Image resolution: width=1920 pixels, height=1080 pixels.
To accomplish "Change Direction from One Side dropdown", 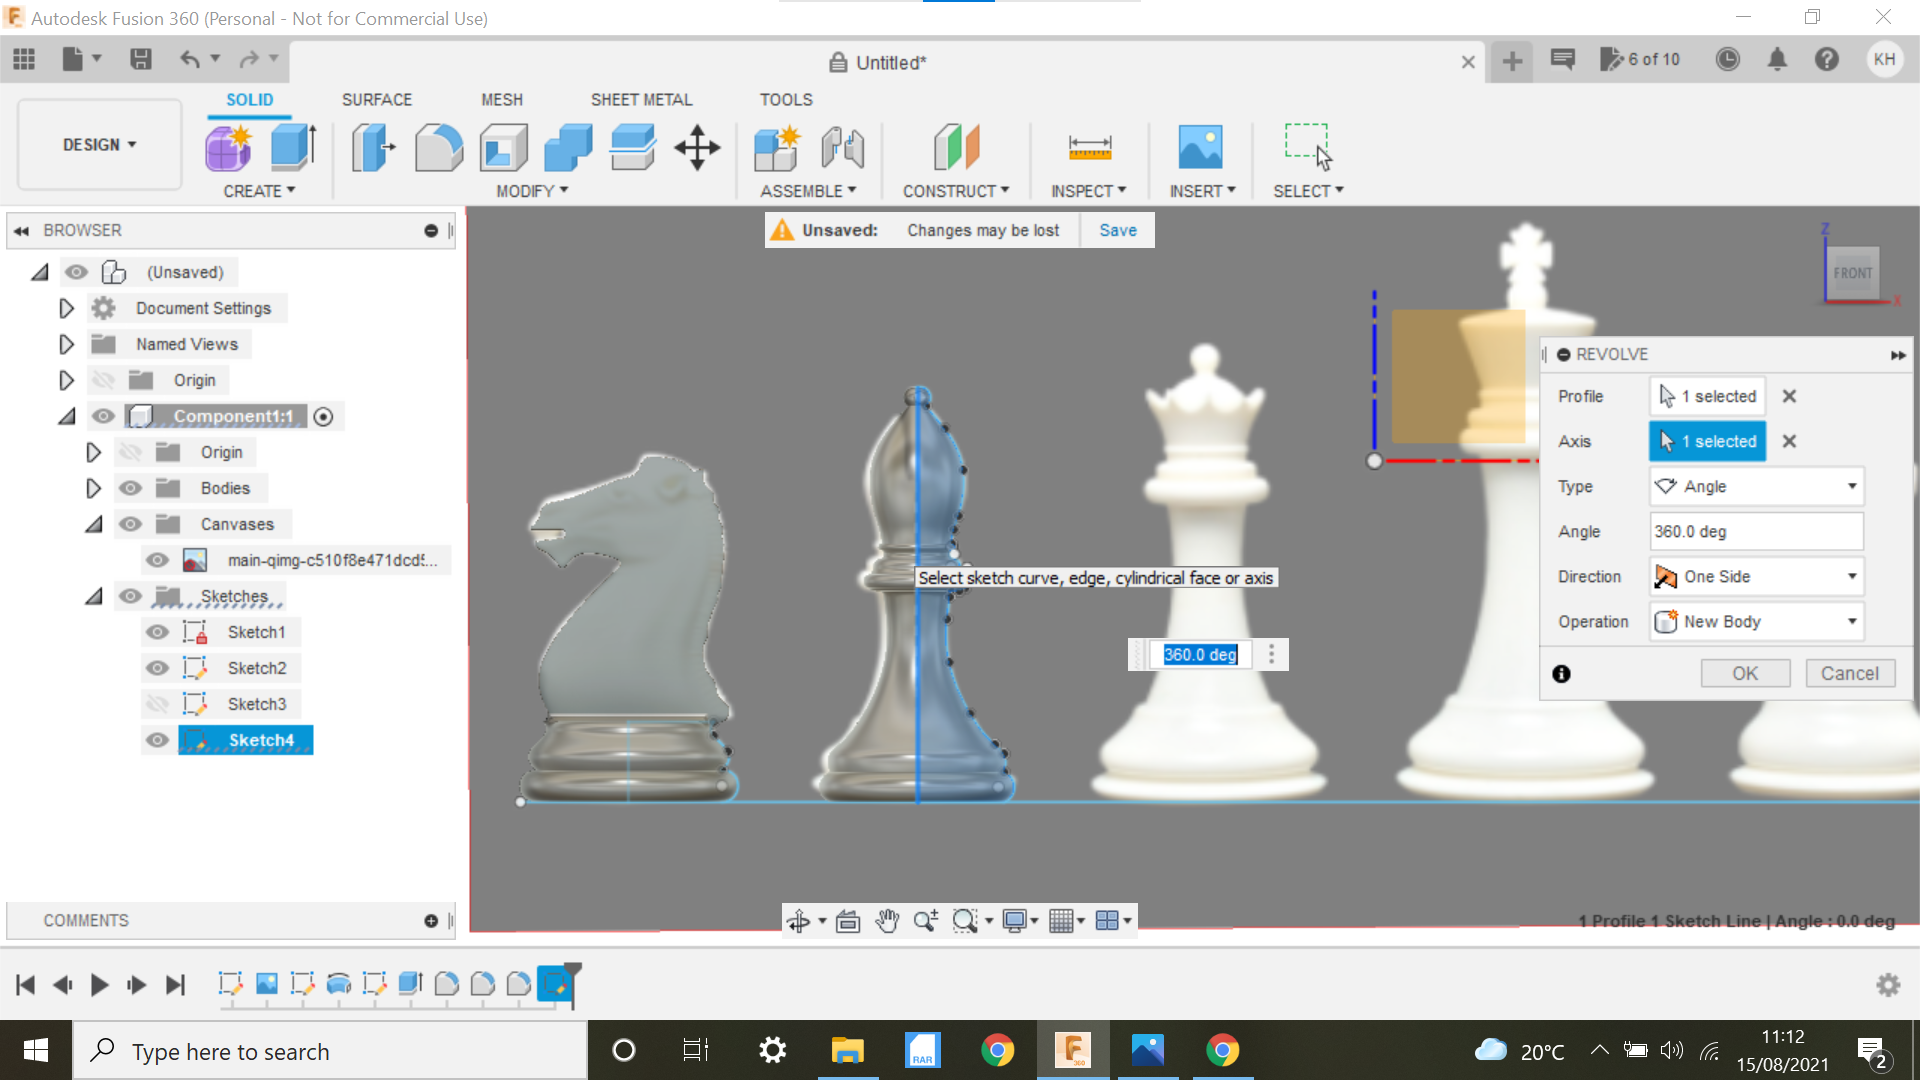I will click(x=1755, y=576).
